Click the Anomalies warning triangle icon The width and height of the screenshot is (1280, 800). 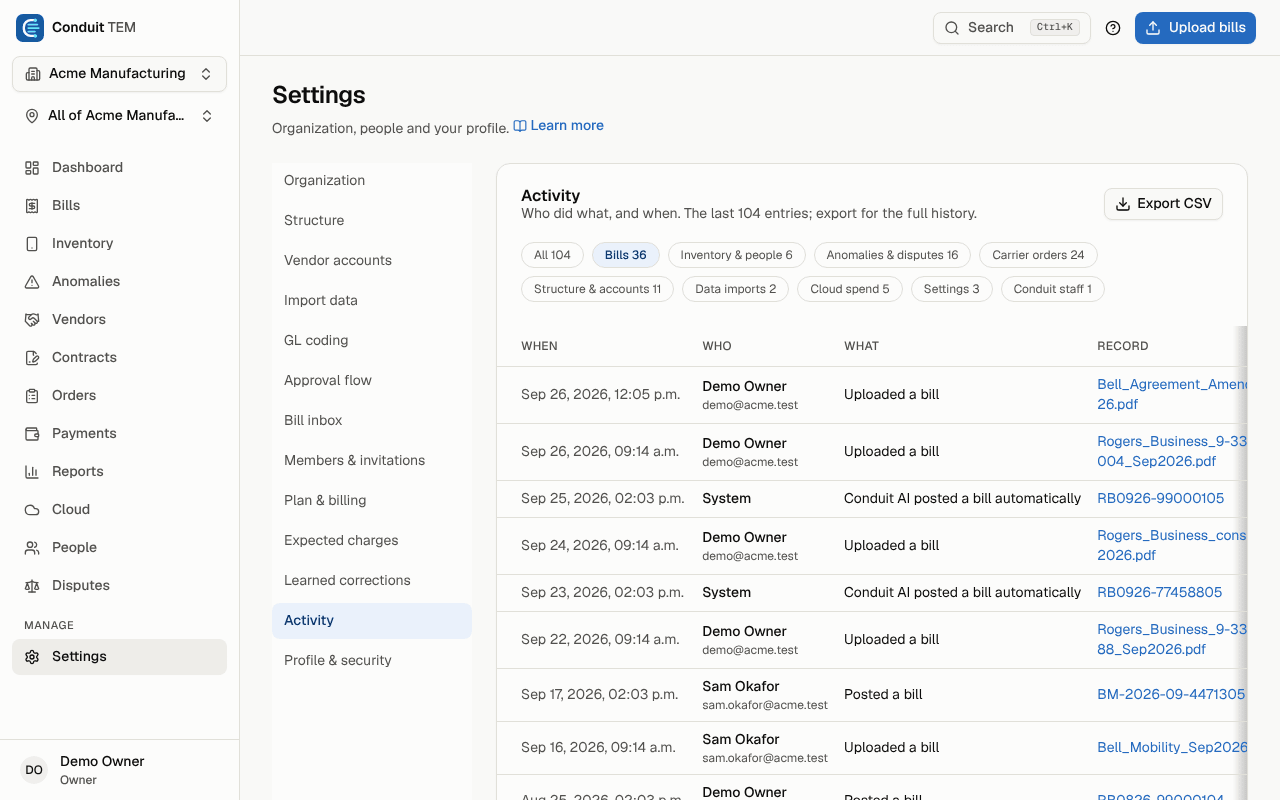[x=32, y=282]
